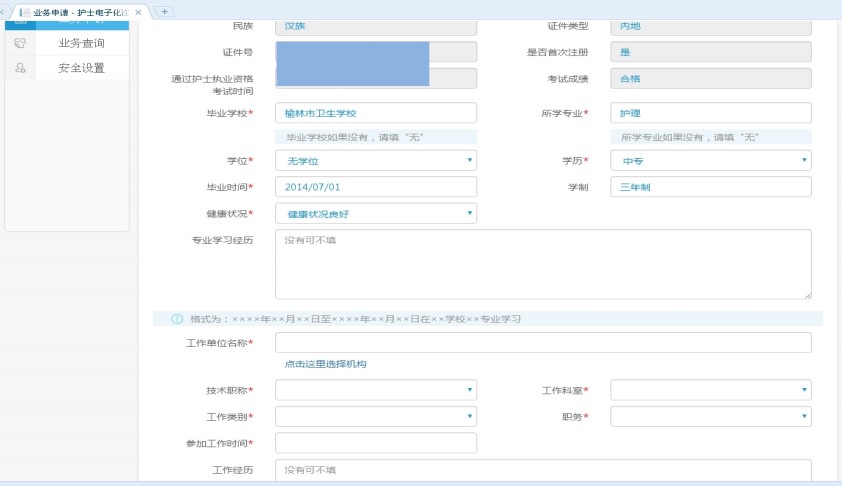The width and height of the screenshot is (842, 486).
Task: Click the 点击这里选择机构 link
Action: coord(325,364)
